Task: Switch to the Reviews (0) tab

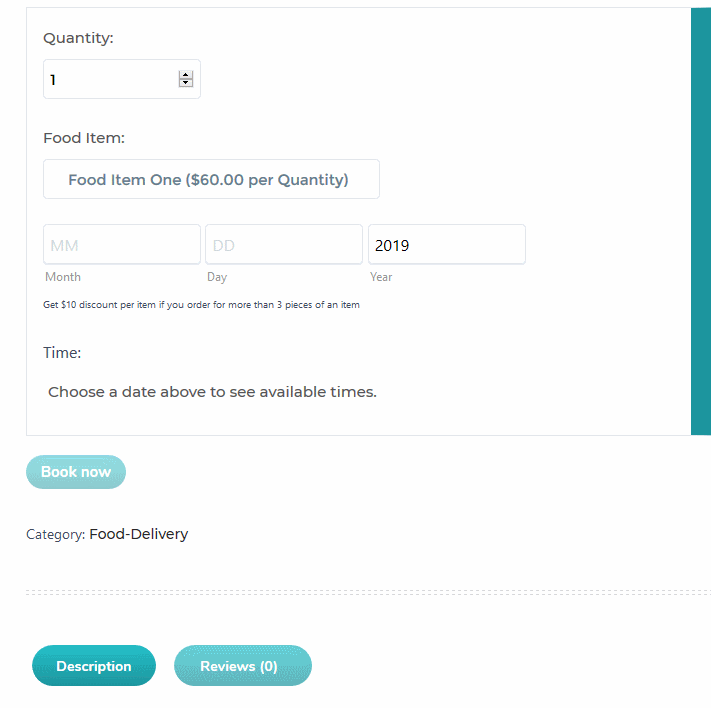Action: click(243, 665)
